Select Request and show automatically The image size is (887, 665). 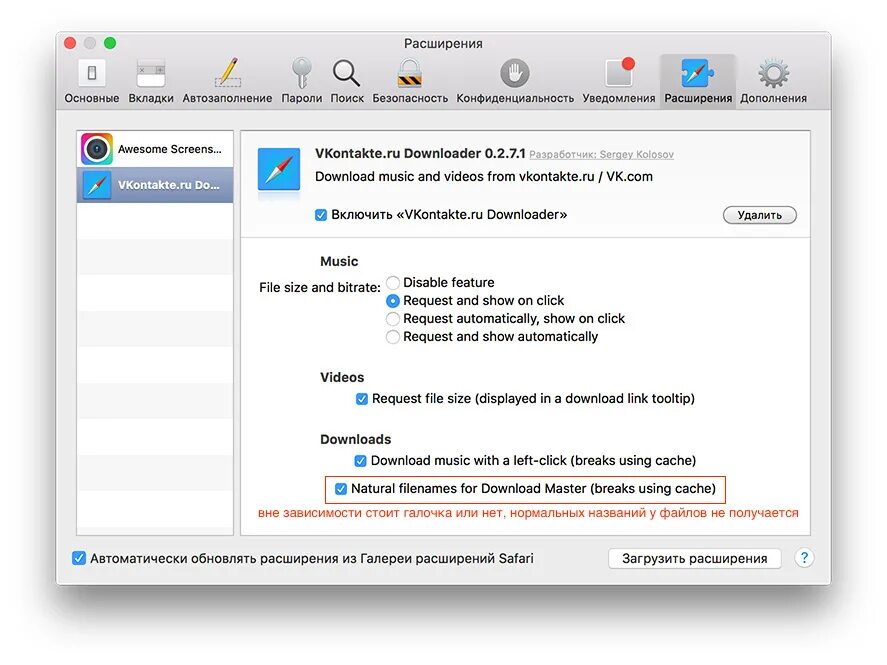(393, 336)
